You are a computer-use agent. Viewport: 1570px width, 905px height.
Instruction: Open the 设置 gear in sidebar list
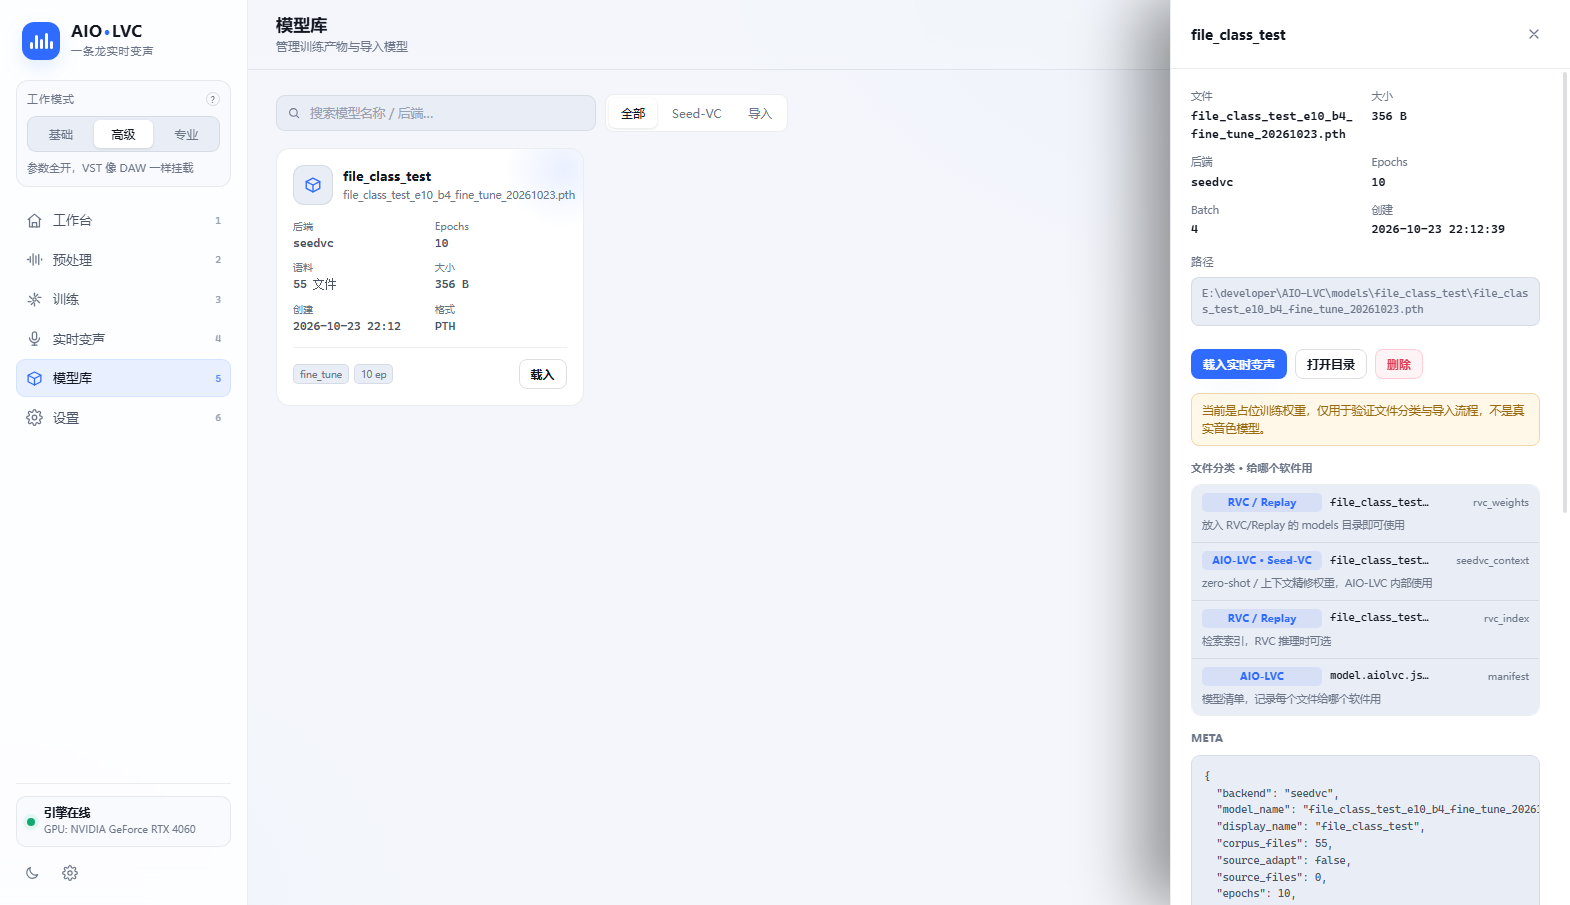click(x=34, y=418)
